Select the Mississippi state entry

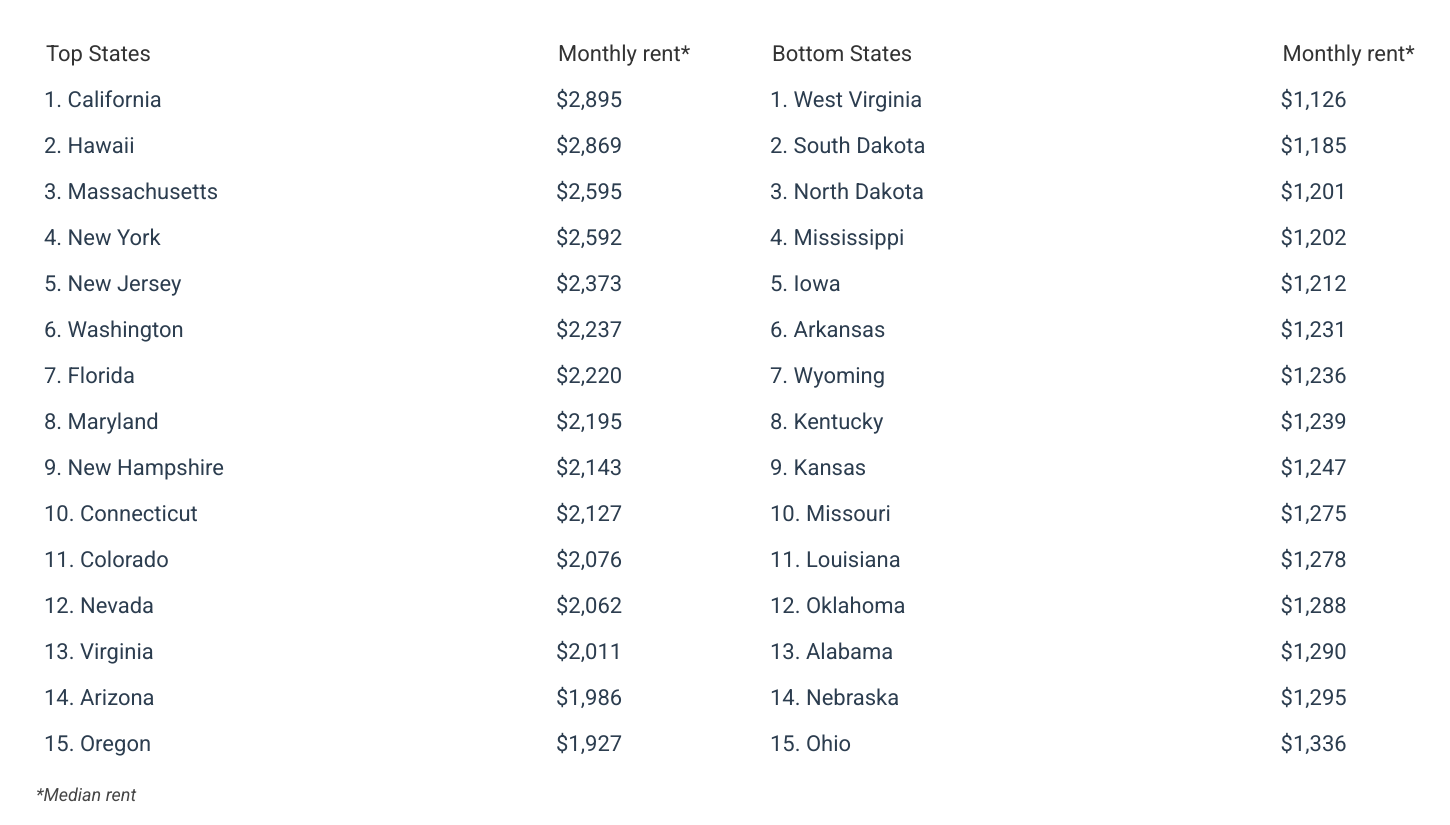coord(837,238)
